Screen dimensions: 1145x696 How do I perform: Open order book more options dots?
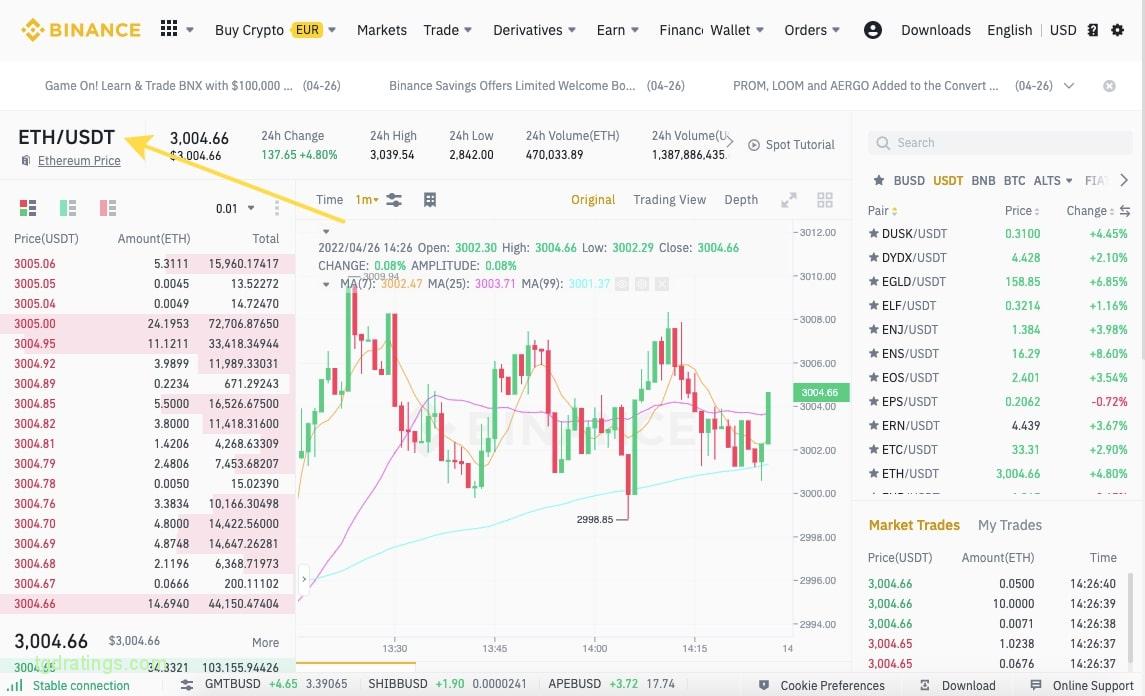click(x=277, y=208)
